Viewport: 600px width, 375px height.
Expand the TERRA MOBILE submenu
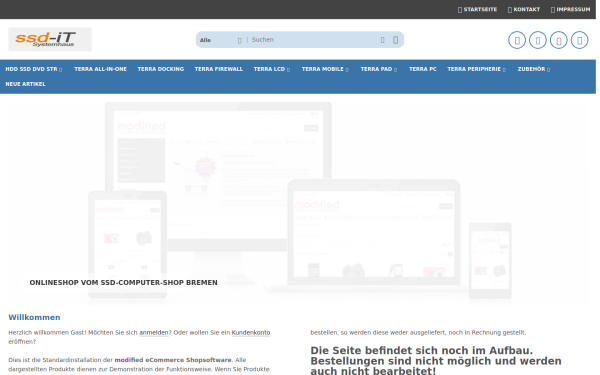coord(325,69)
